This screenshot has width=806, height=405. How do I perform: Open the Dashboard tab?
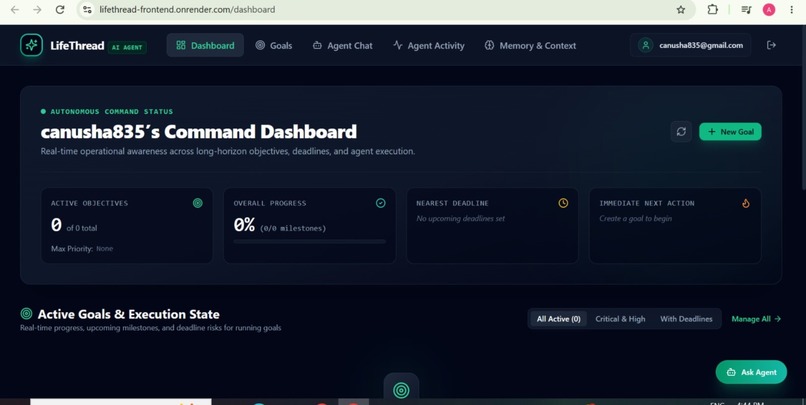click(x=205, y=45)
